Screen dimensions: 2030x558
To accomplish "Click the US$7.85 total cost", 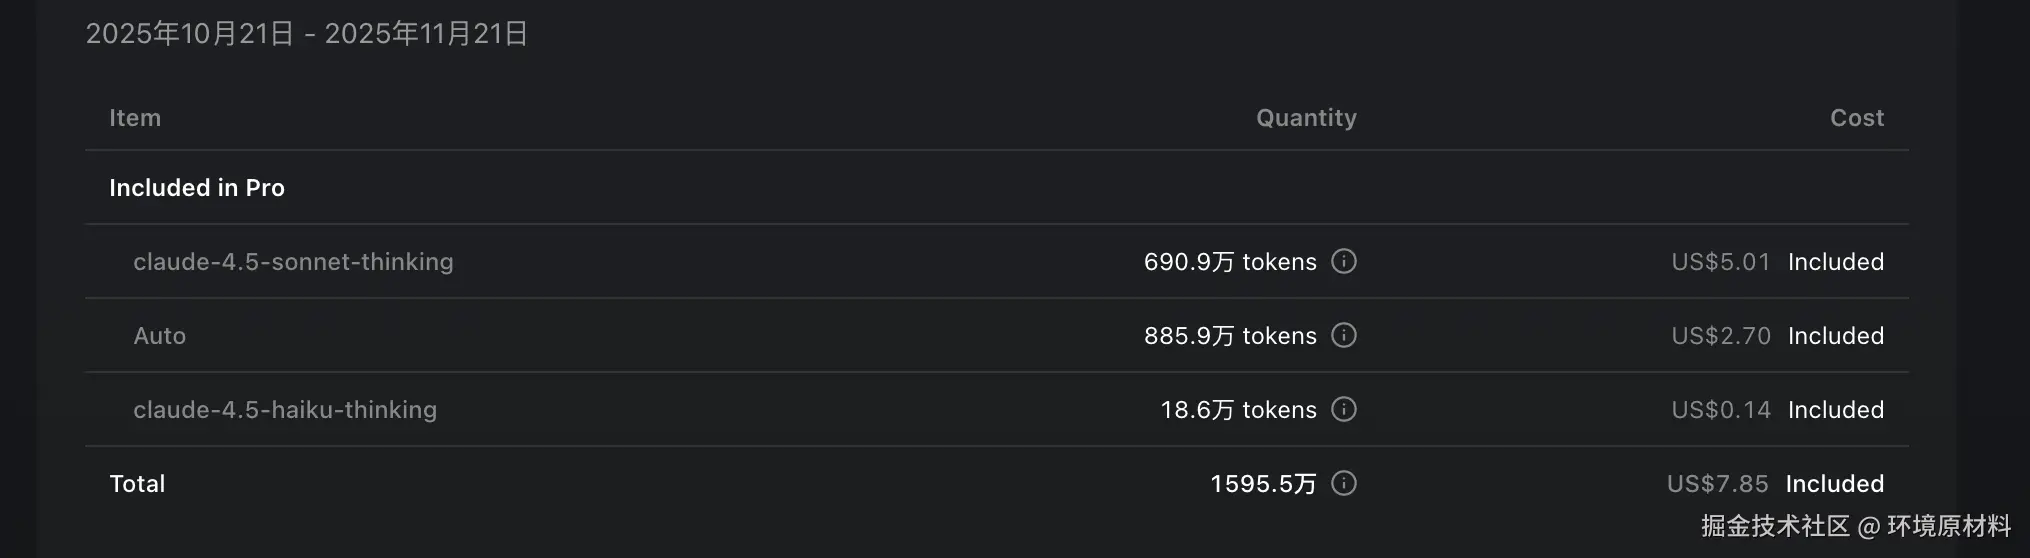I will pos(1717,484).
